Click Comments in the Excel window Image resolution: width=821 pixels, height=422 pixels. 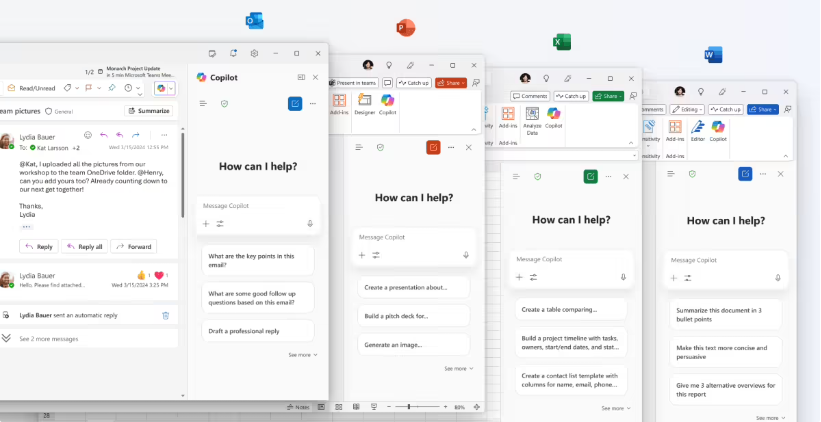pos(530,96)
